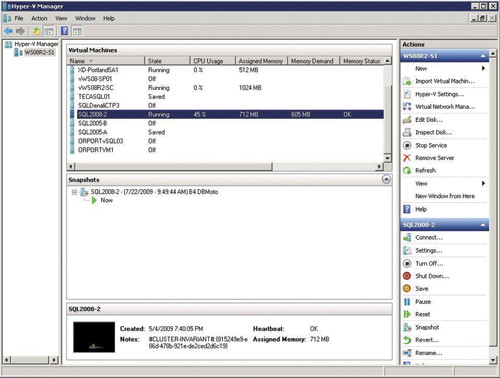Collapse the Snapshots panel
500x378 pixels.
point(386,180)
